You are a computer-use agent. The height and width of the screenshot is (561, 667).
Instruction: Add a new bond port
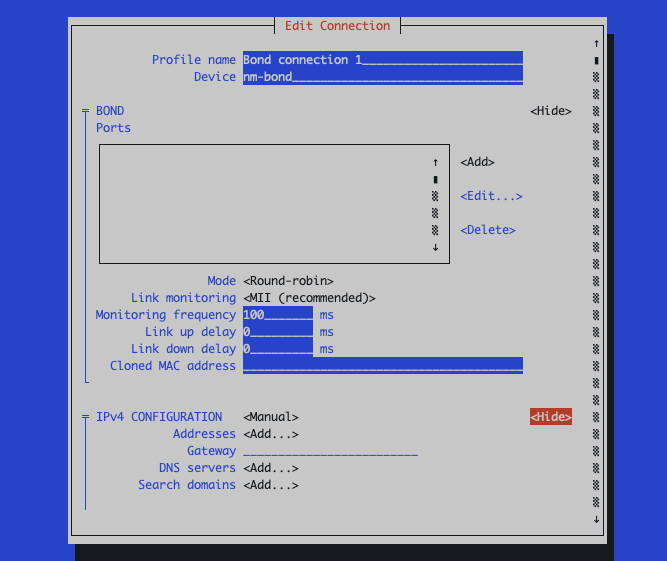coord(477,162)
